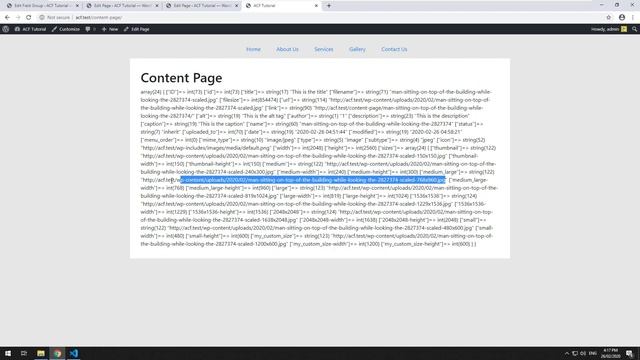Open the comments bubble in the admin bar
Viewport: 640px width, 360px height.
(x=90, y=29)
